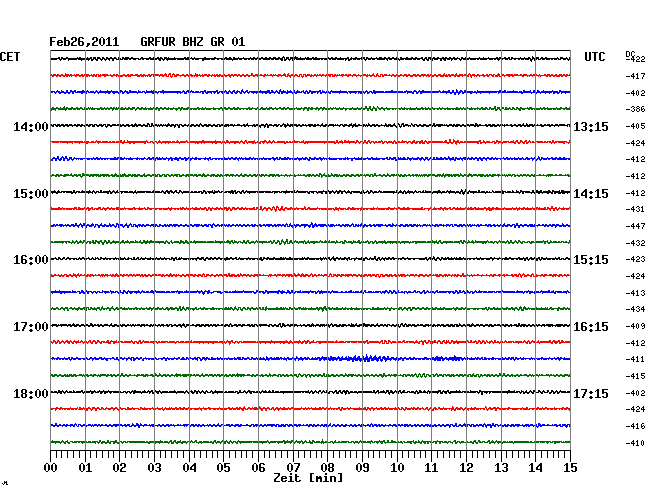This screenshot has height=494, width=650.
Task: Click minute tick label "01"
Action: 85,468
